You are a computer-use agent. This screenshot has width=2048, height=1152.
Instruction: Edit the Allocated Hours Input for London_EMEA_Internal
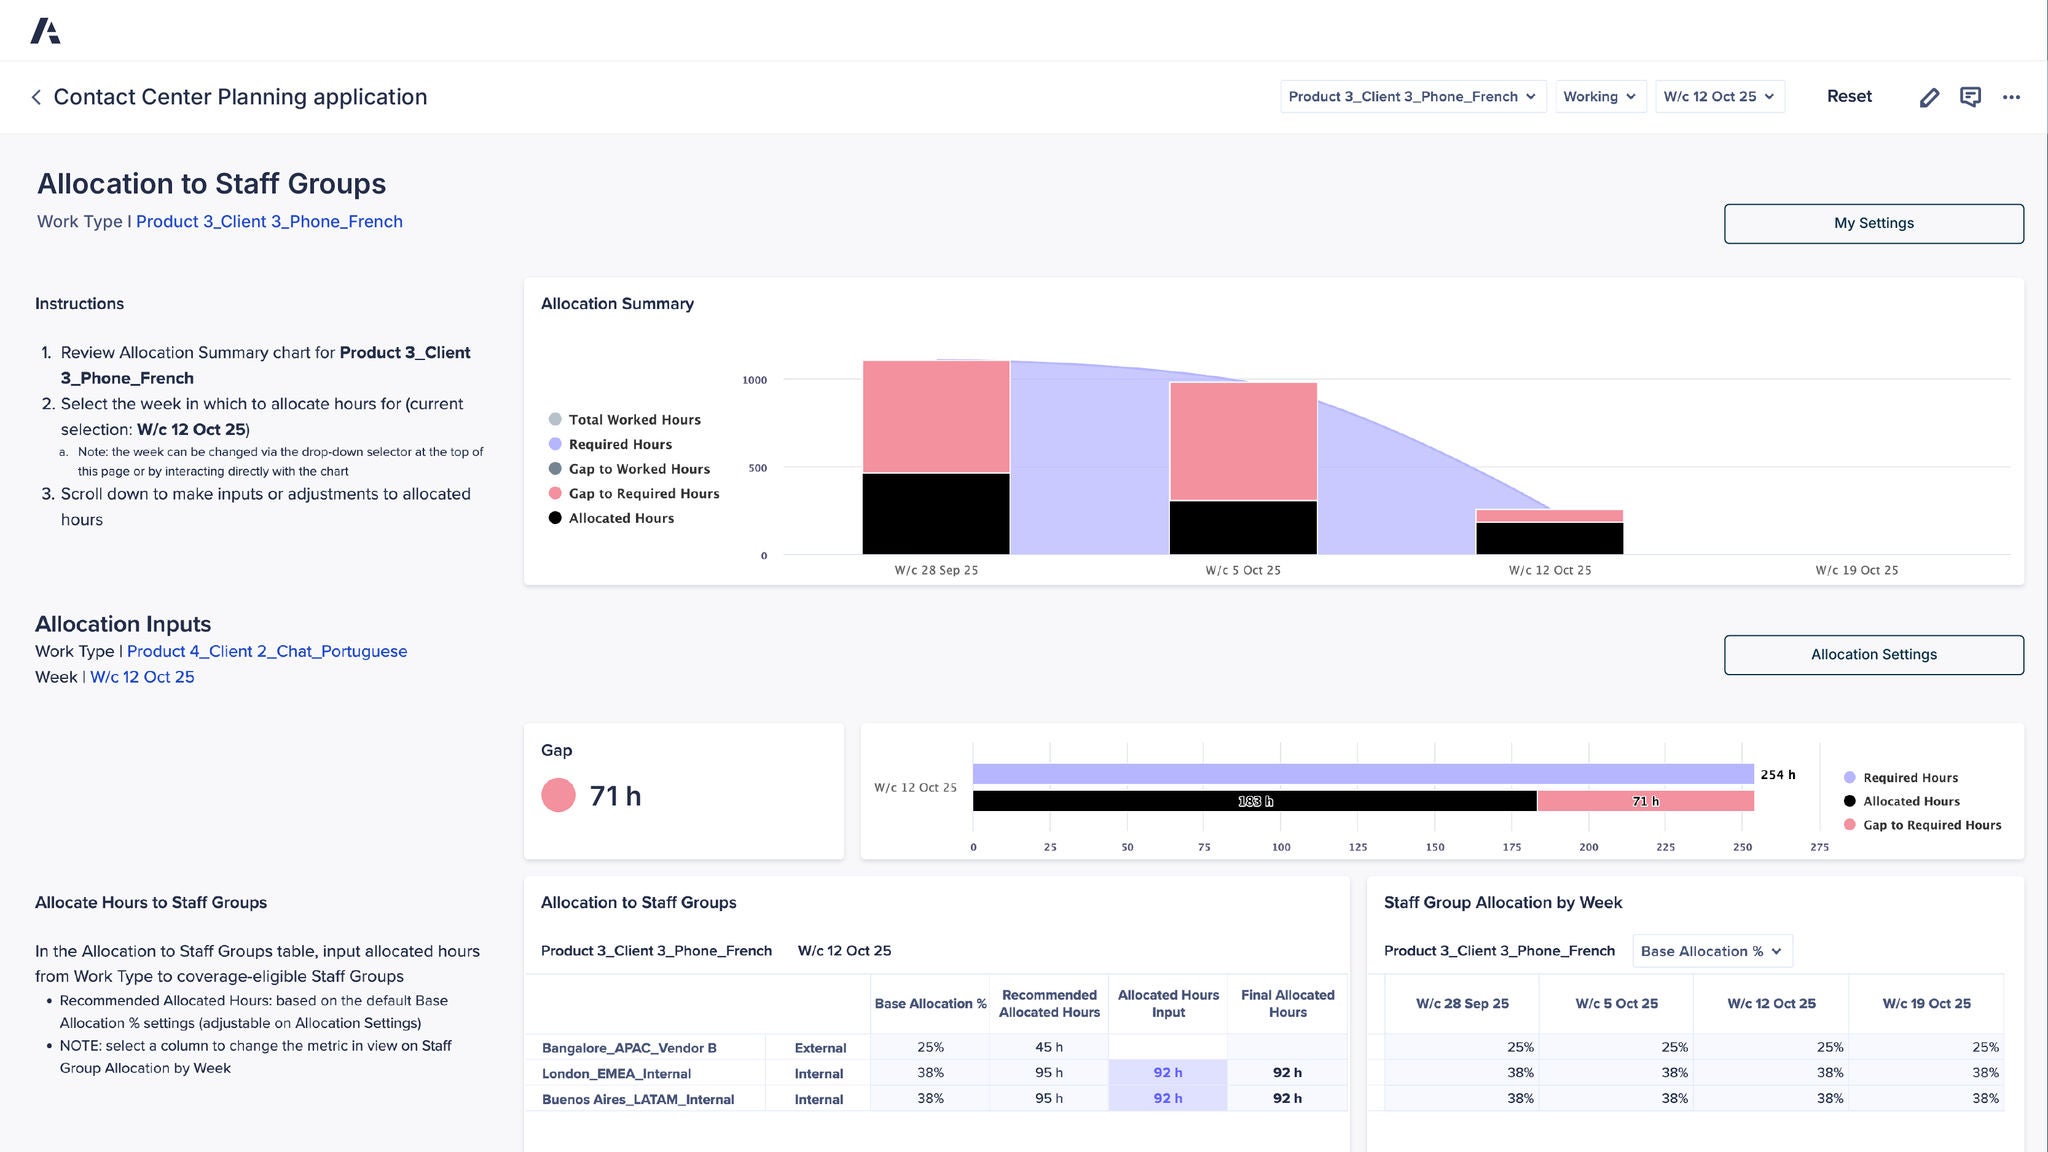click(x=1167, y=1071)
